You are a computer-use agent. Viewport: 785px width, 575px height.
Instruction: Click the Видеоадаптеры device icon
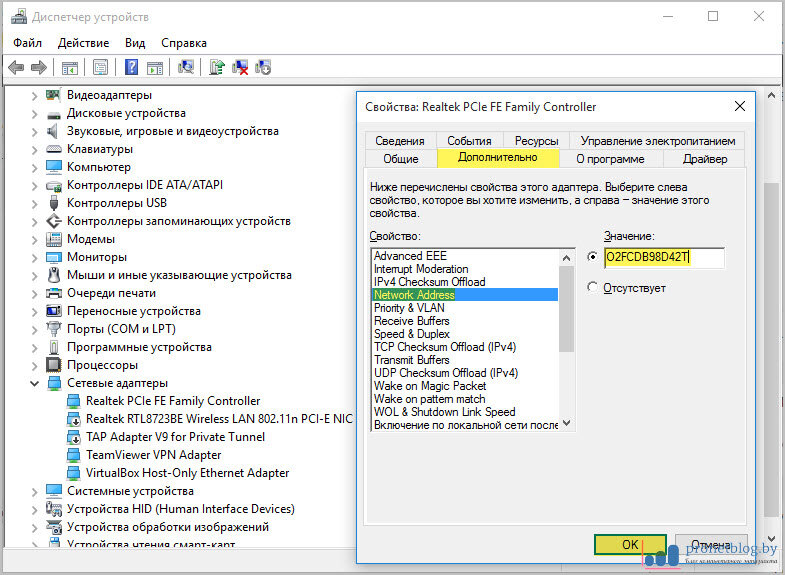53,95
